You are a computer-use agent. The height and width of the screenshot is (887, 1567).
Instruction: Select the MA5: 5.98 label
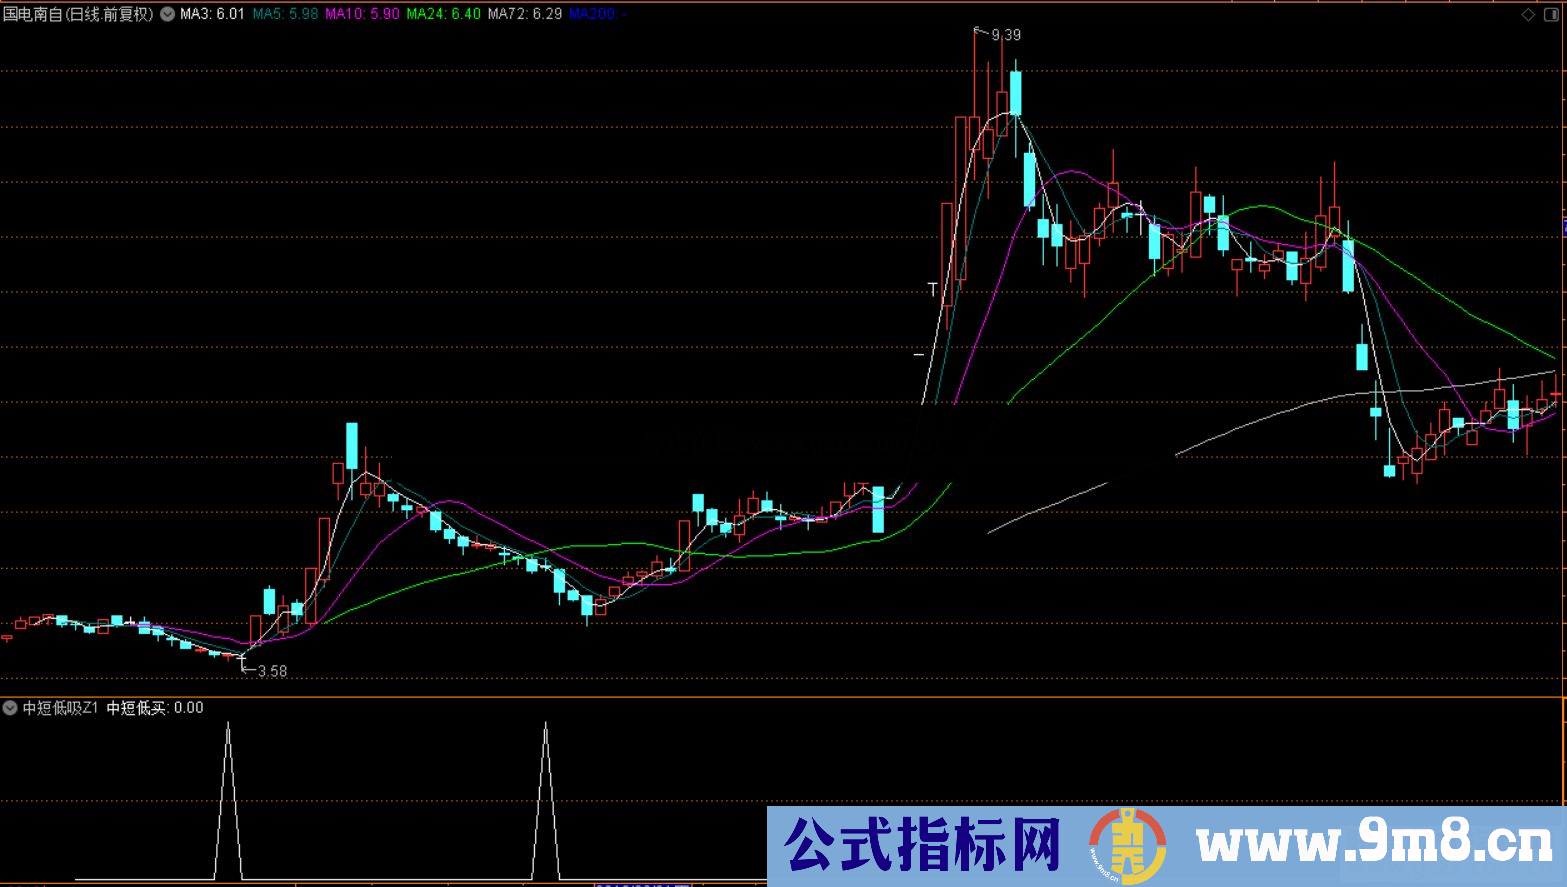click(285, 14)
